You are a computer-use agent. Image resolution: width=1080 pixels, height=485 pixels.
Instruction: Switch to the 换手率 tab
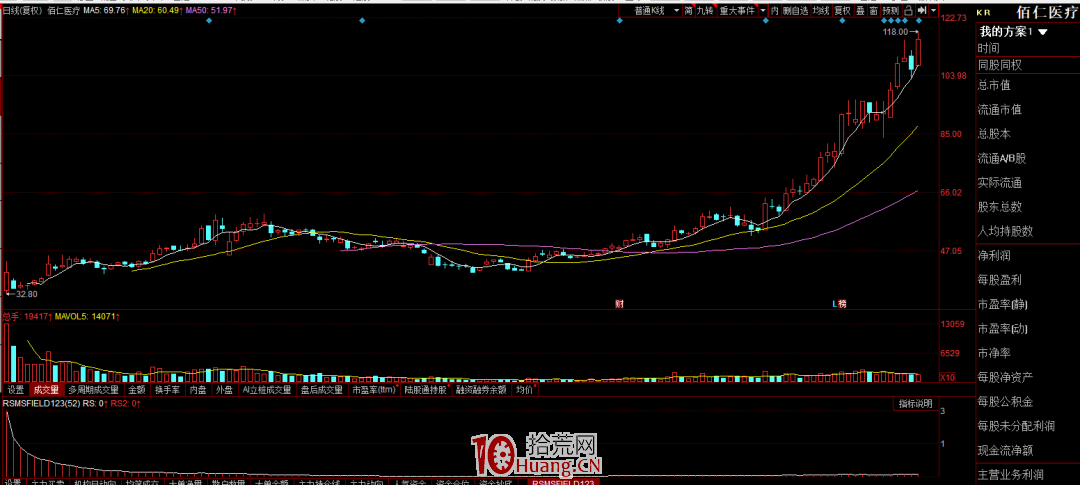pyautogui.click(x=167, y=390)
